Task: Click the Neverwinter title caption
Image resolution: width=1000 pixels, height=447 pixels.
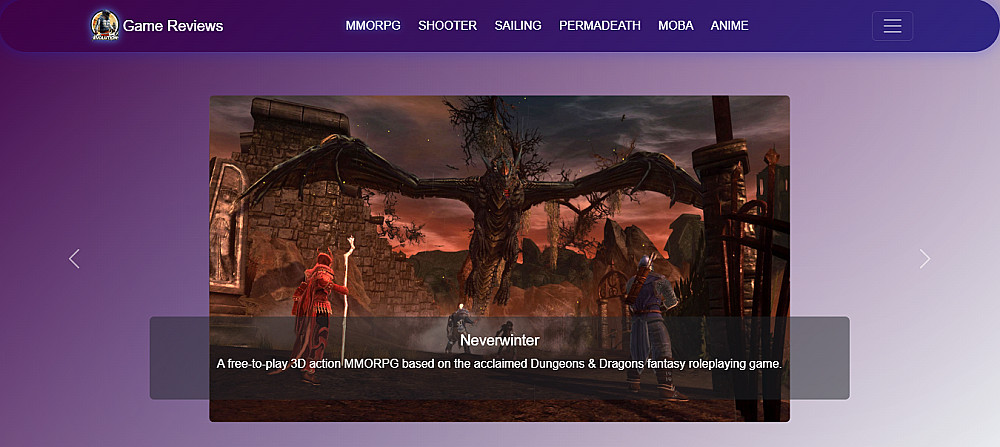Action: (x=500, y=341)
